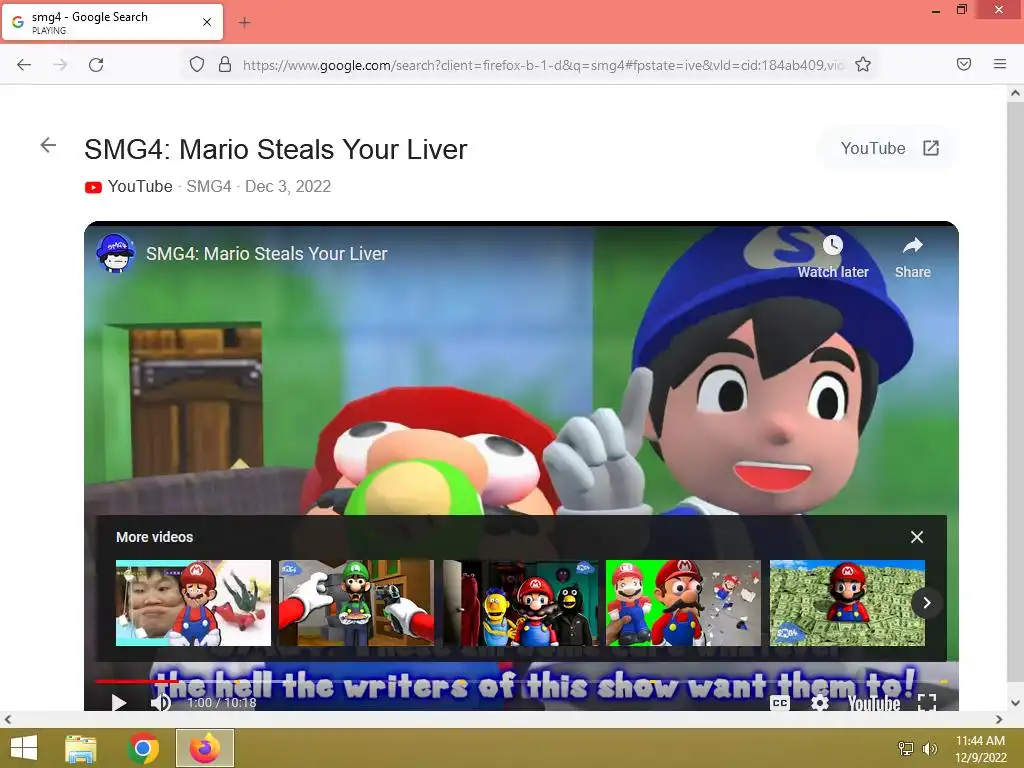Open the system volume speaker icon
The height and width of the screenshot is (768, 1024).
929,748
